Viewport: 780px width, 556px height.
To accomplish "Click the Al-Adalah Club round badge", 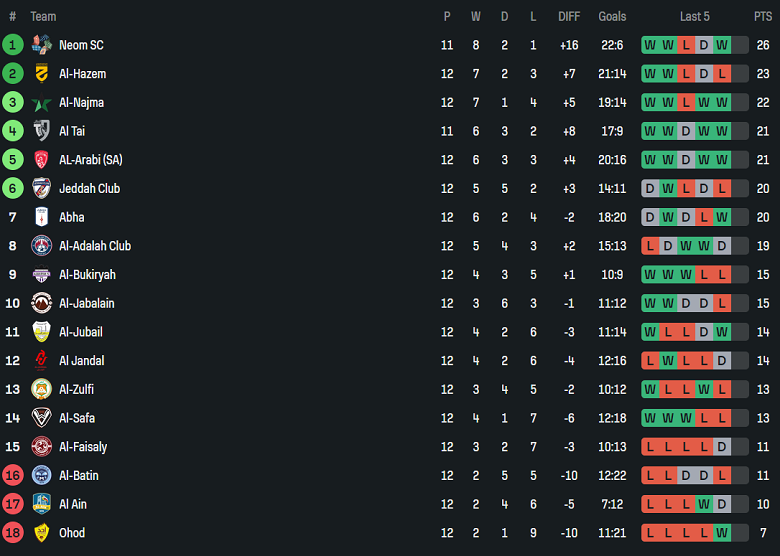I will pos(41,246).
